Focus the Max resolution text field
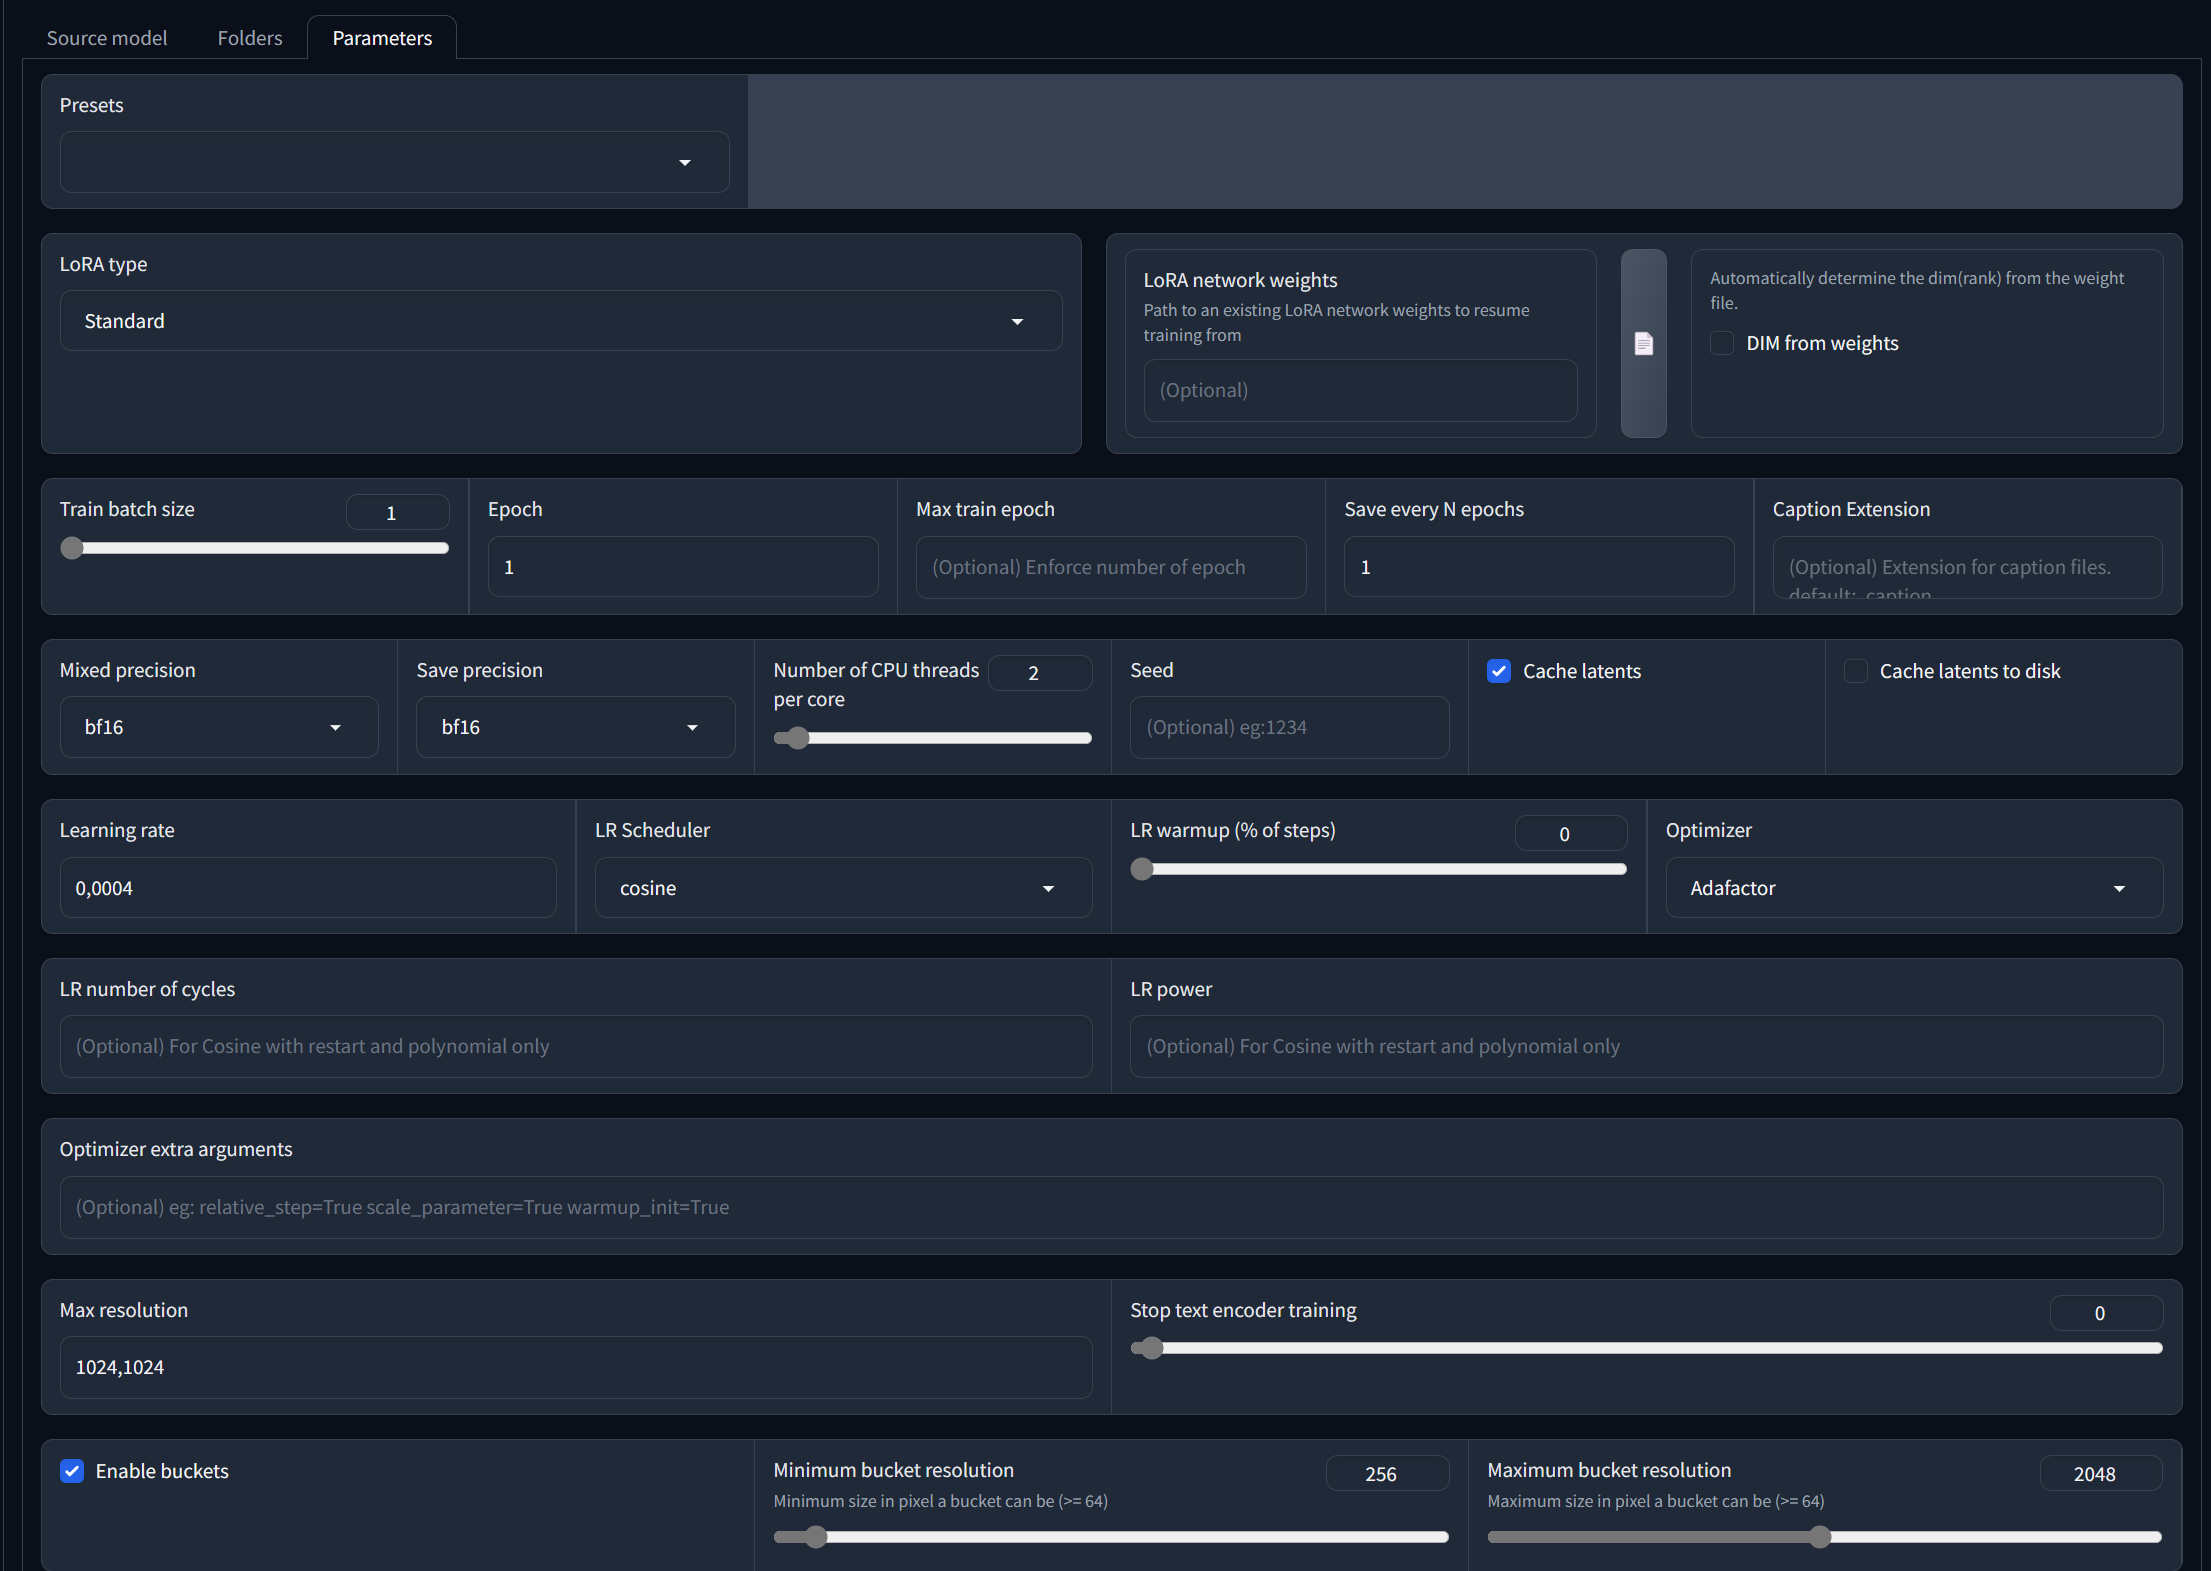This screenshot has width=2211, height=1571. 575,1367
